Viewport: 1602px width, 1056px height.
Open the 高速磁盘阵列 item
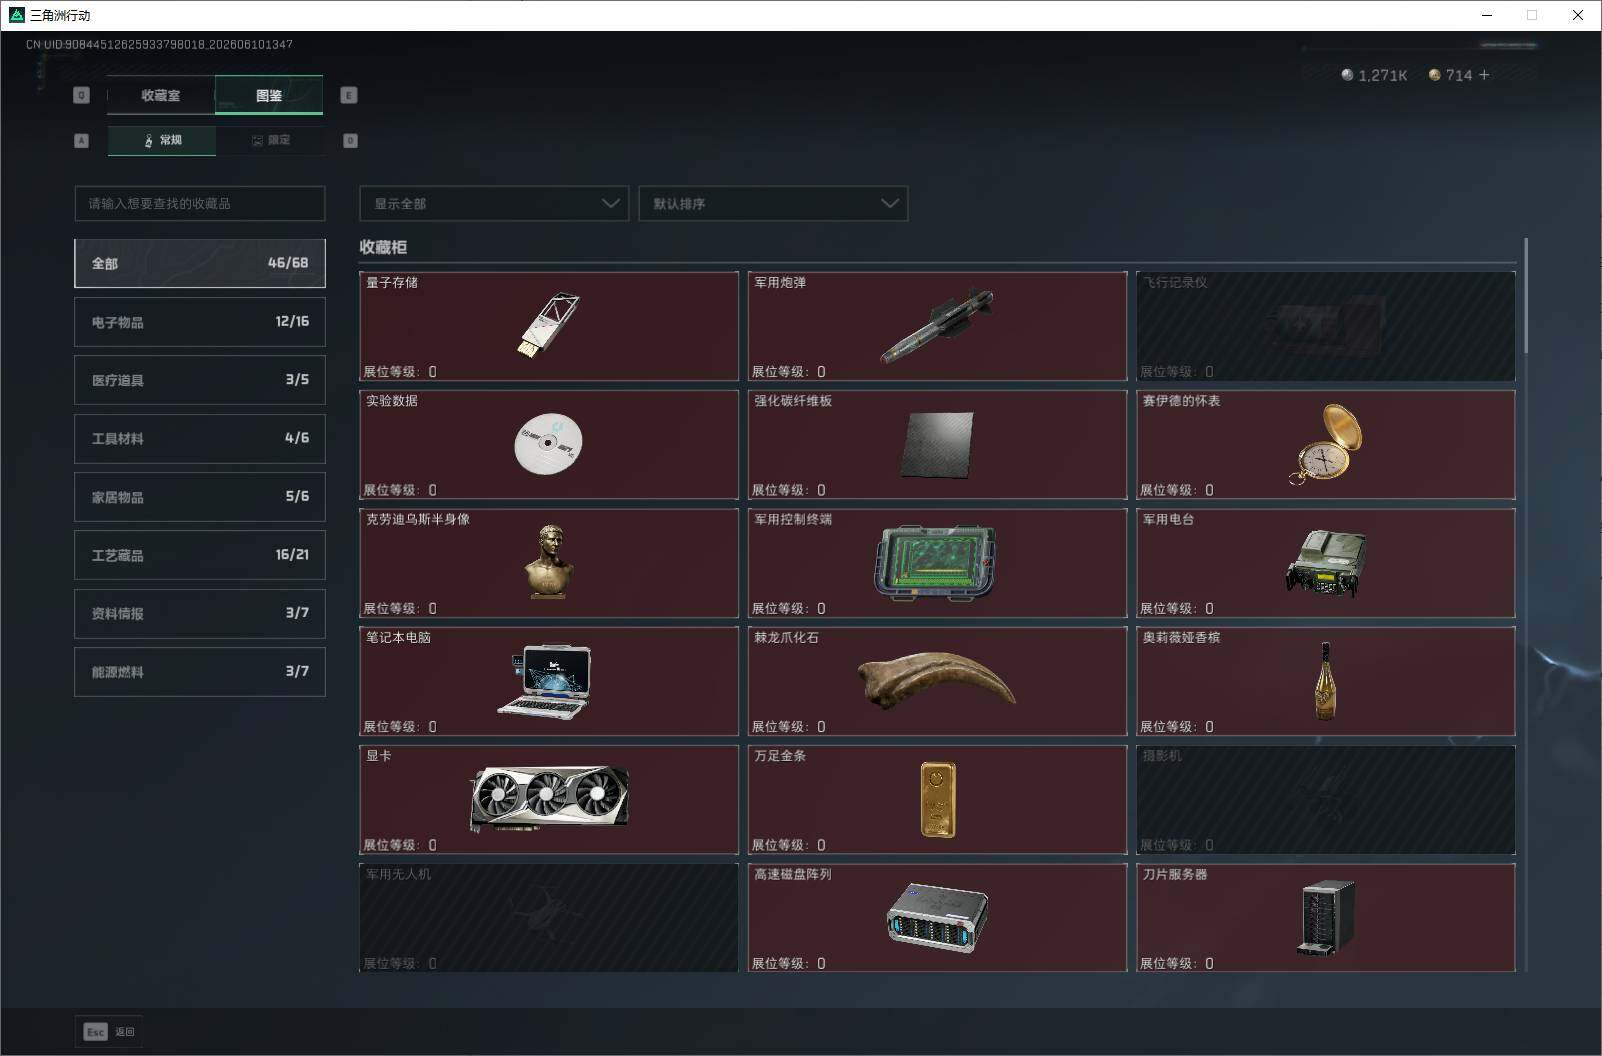937,918
